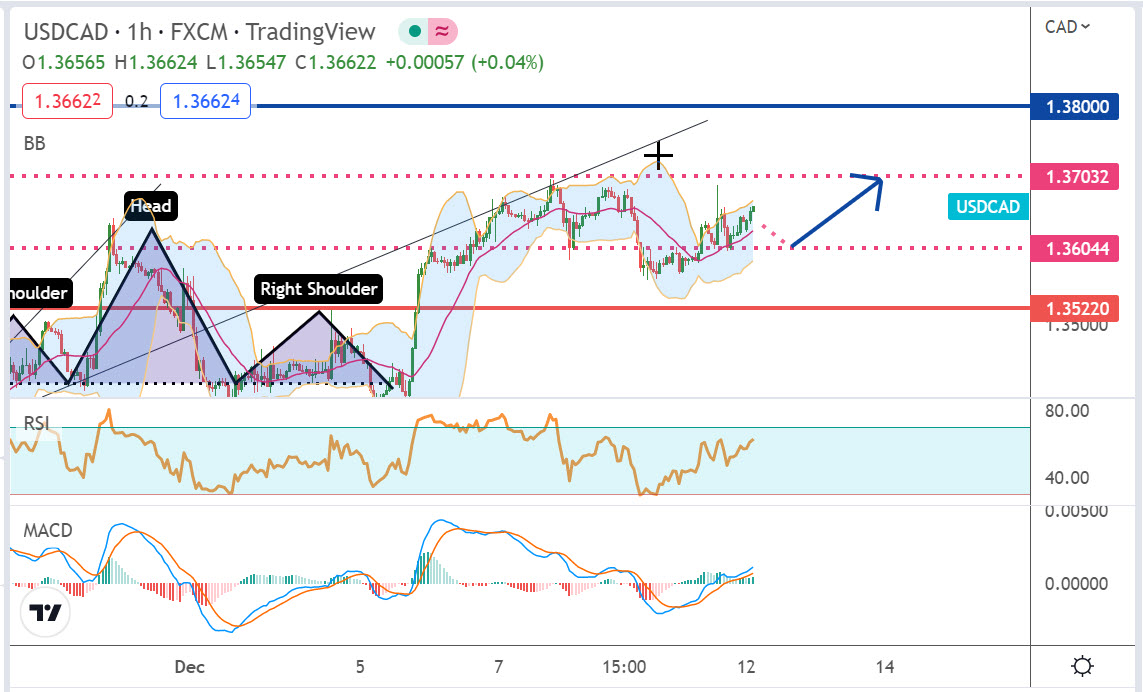Click the change +0.00057 (+0.04%) text
1143x692 pixels.
[464, 63]
